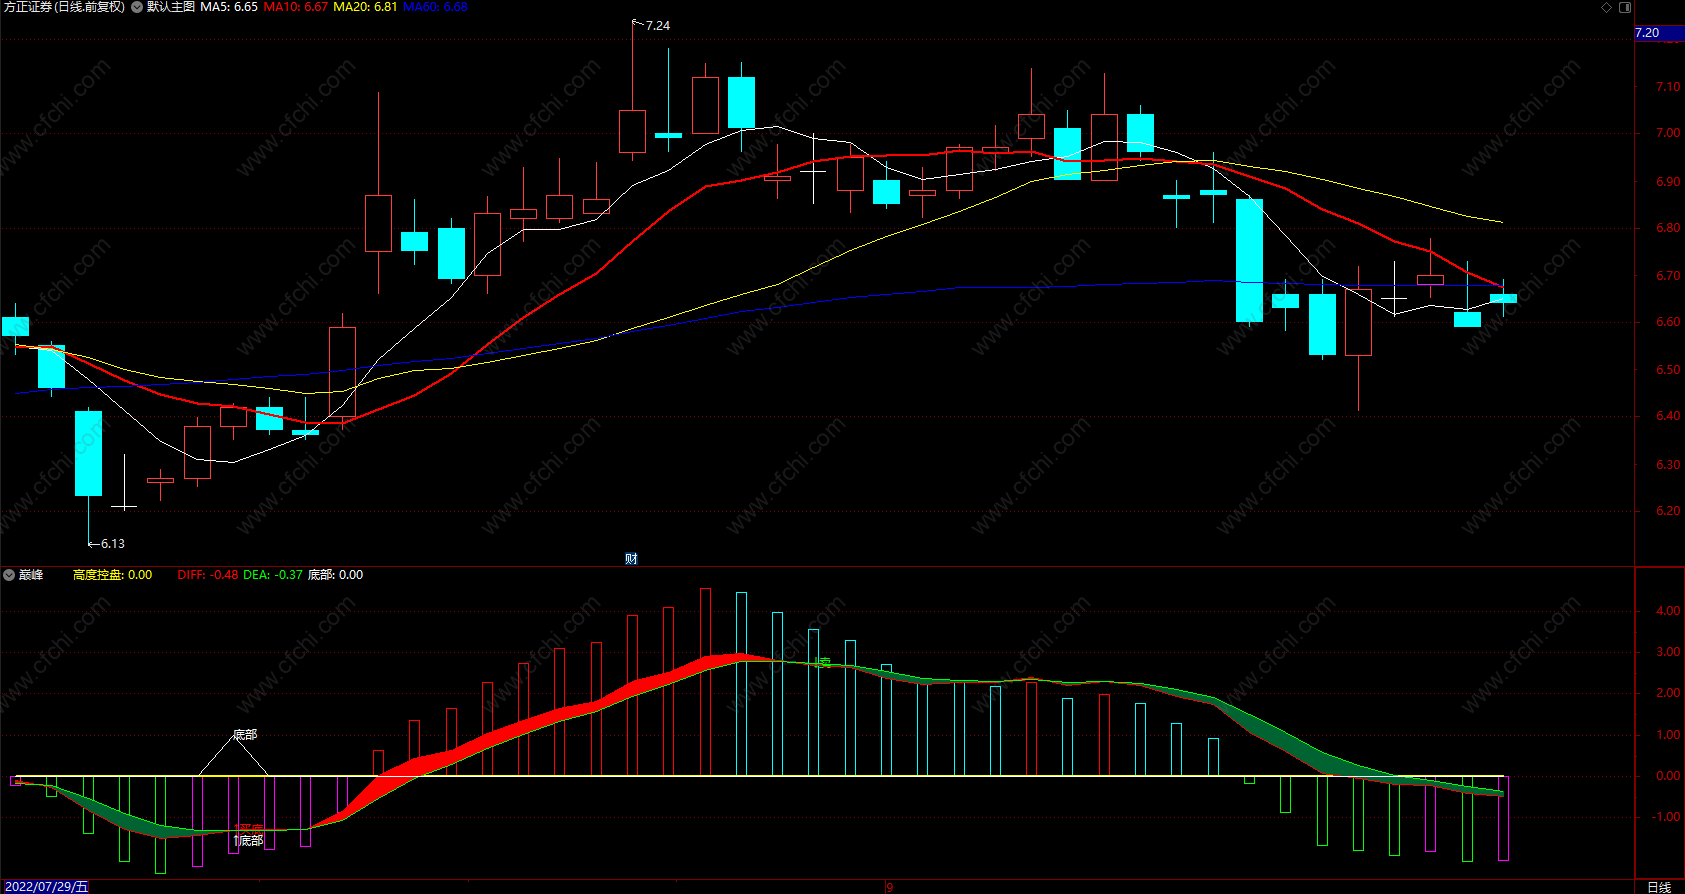Click the DIFF: -0.48 value
This screenshot has width=1685, height=894.
pyautogui.click(x=208, y=575)
